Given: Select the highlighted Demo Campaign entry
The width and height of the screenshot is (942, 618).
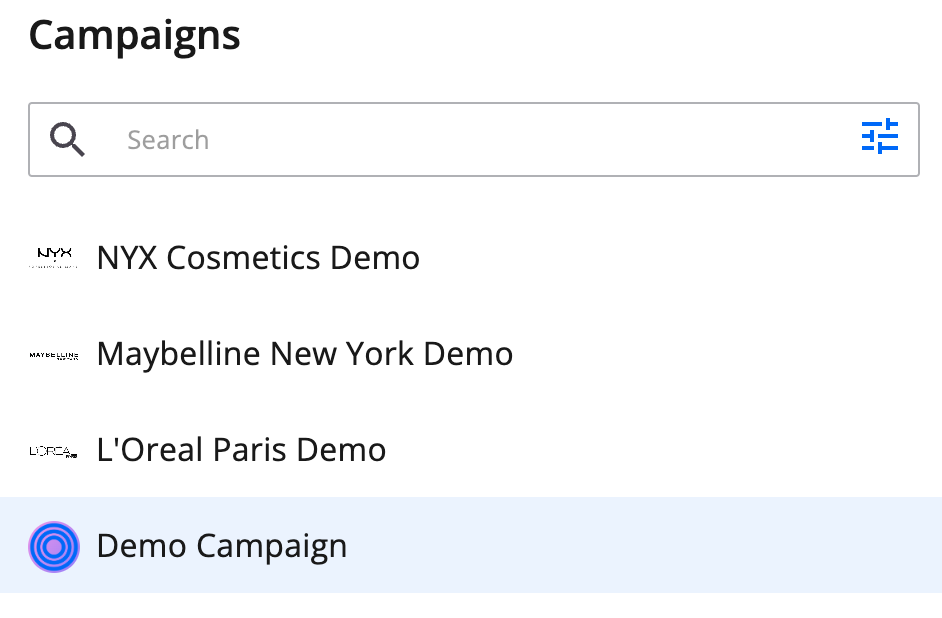Looking at the screenshot, I should (471, 545).
